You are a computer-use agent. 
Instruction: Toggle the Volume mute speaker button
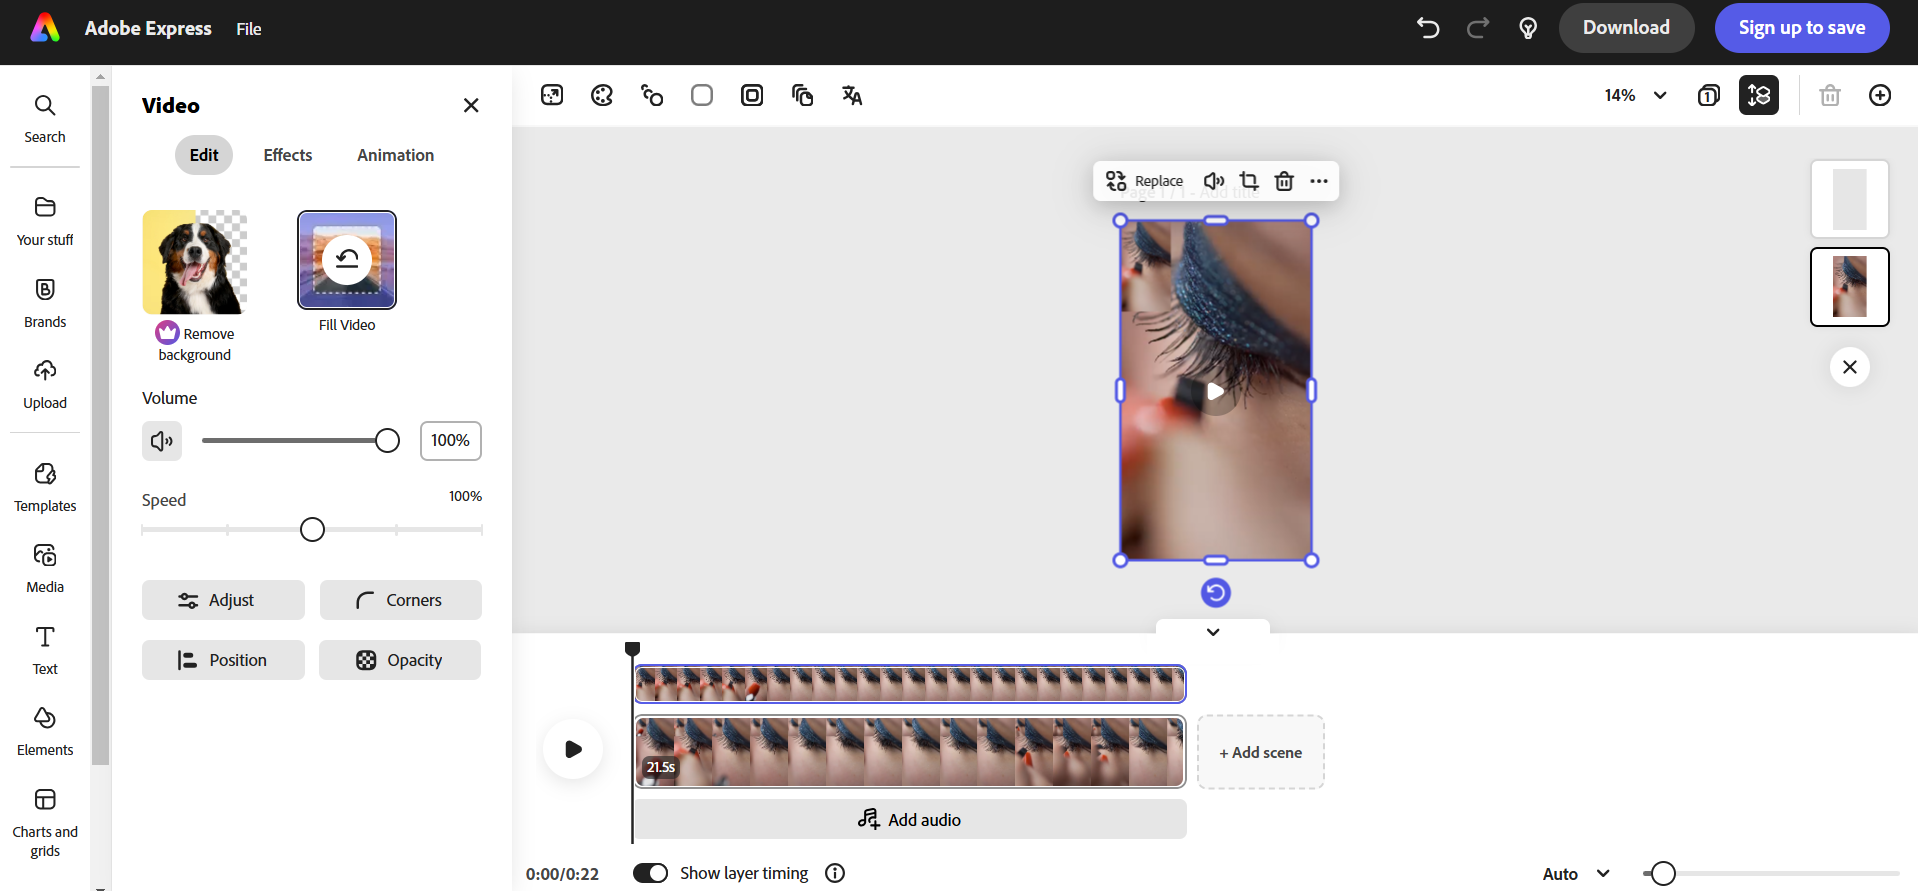162,441
